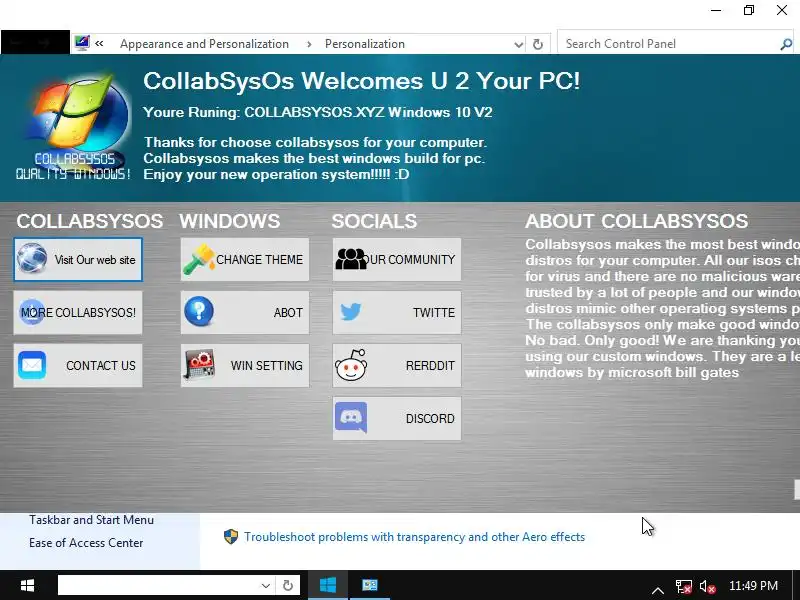The image size is (800, 600).
Task: Open Visit Our web site button
Action: [x=78, y=259]
